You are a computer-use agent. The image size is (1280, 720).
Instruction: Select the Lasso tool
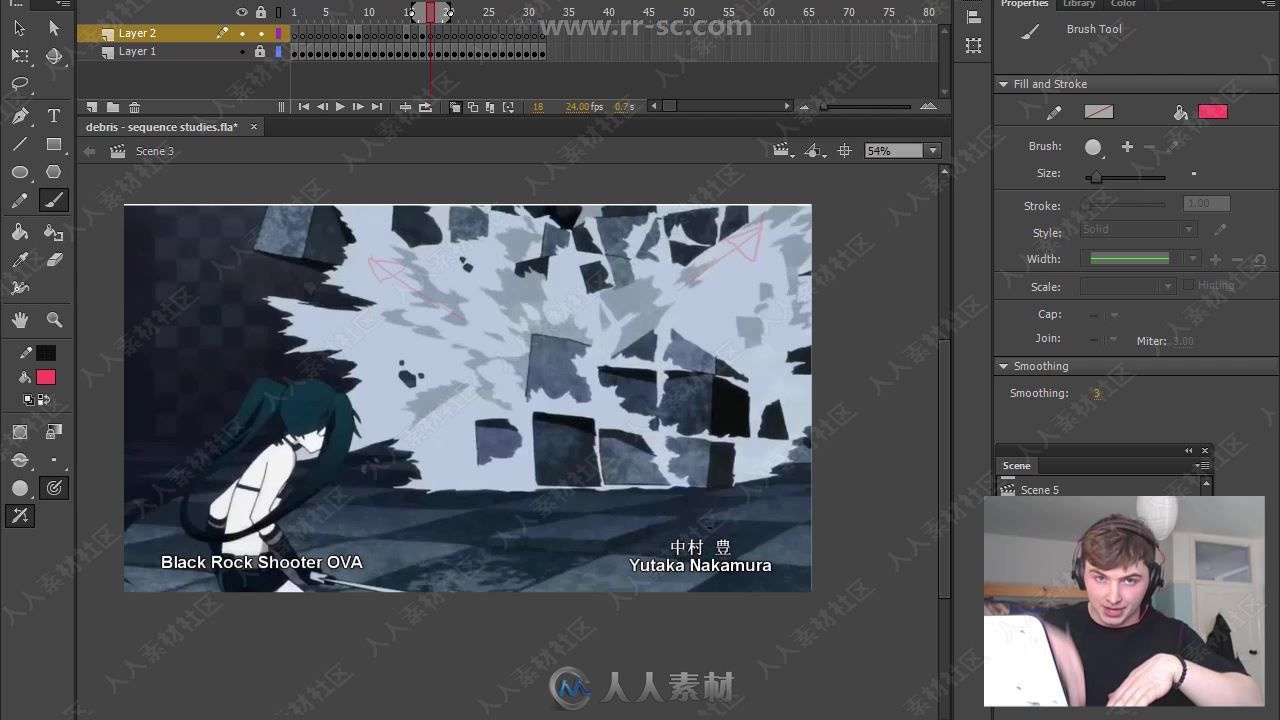tap(20, 85)
